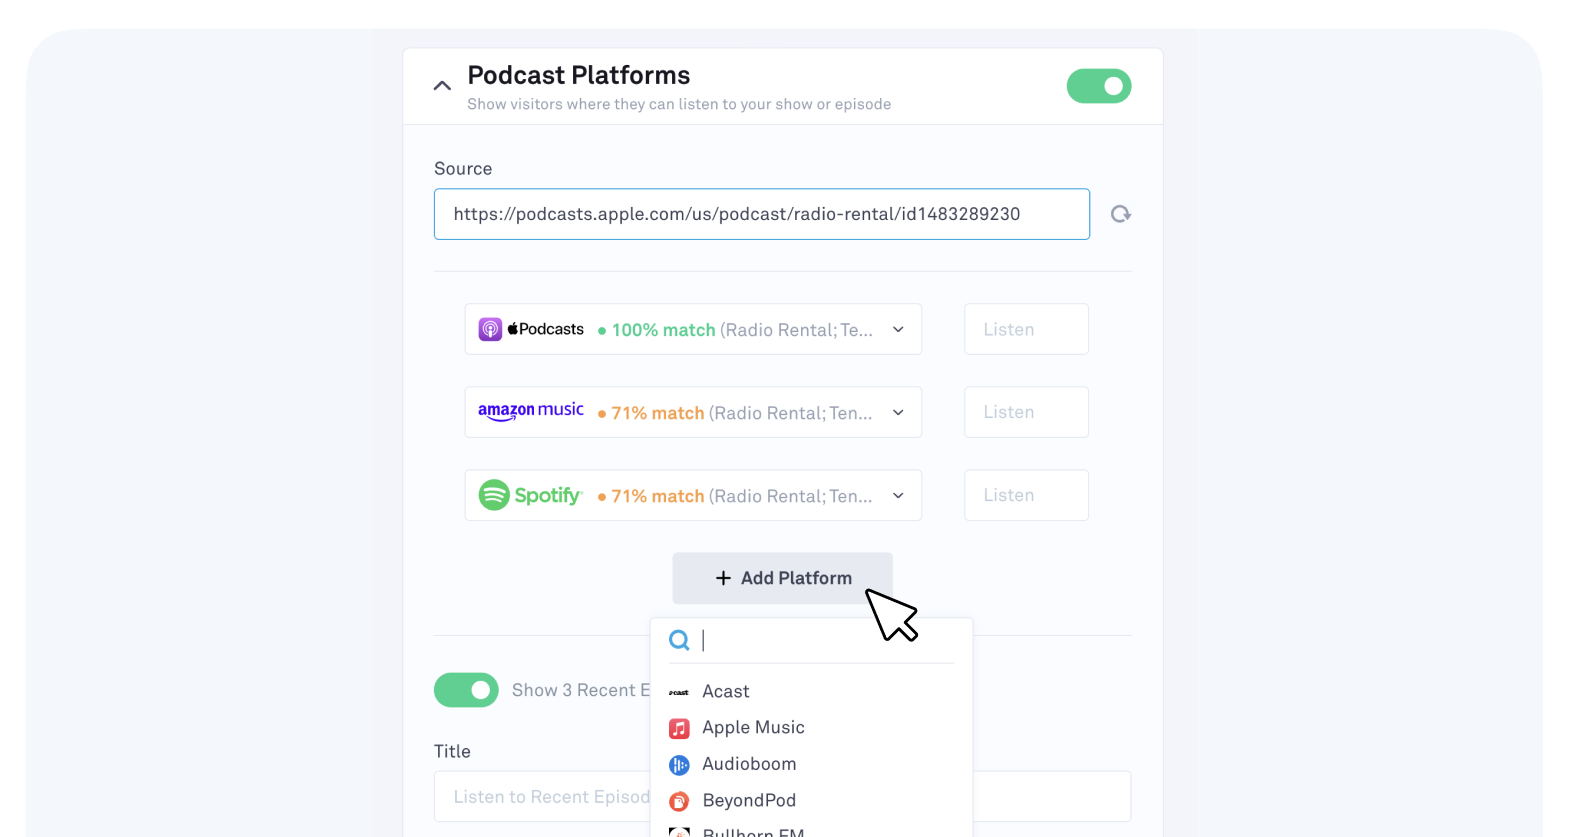Viewport: 1569px width, 837px height.
Task: Click the Apple Podcasts logo icon
Action: point(490,329)
